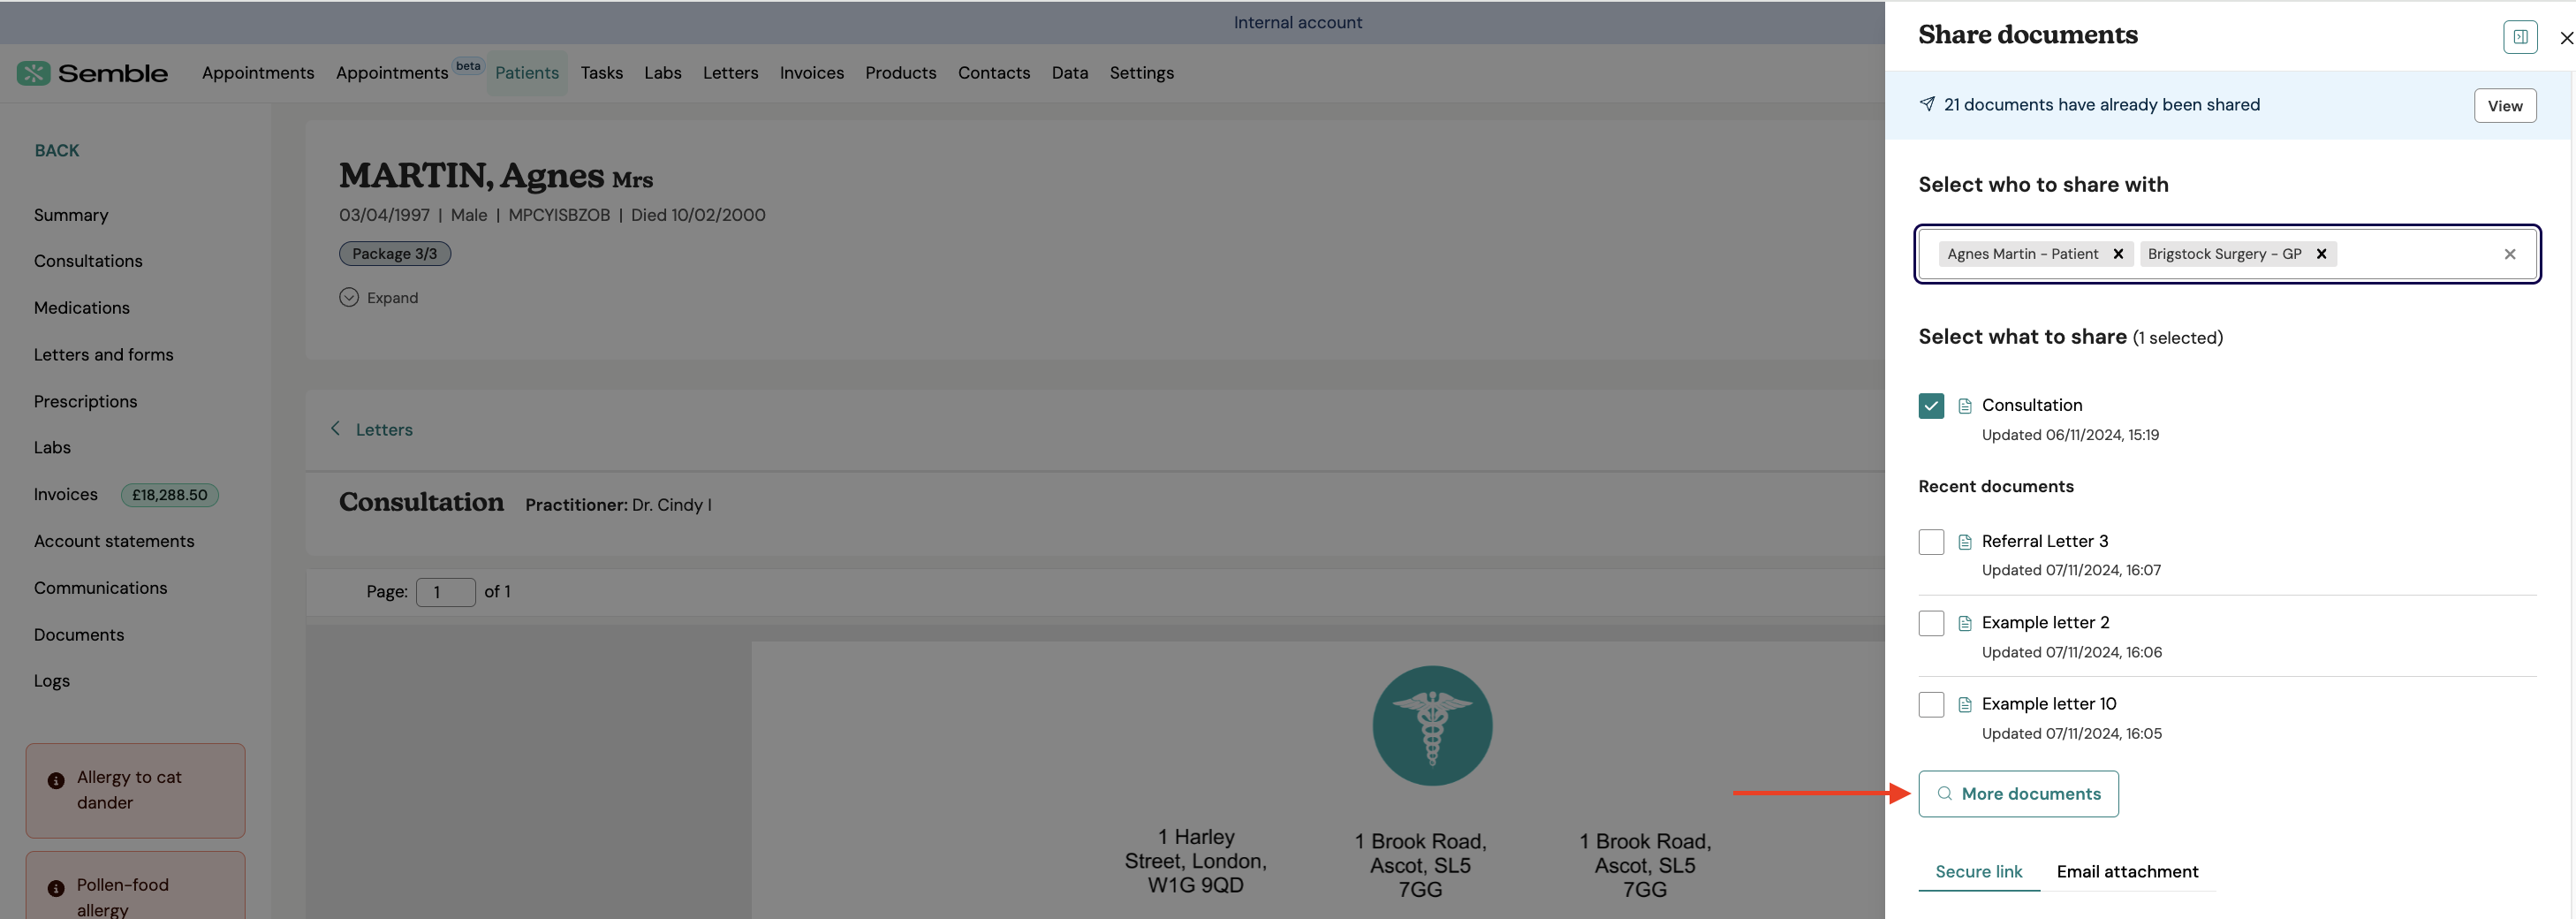Tick the Example letter 2 checkbox
This screenshot has height=919, width=2576.
(1931, 623)
